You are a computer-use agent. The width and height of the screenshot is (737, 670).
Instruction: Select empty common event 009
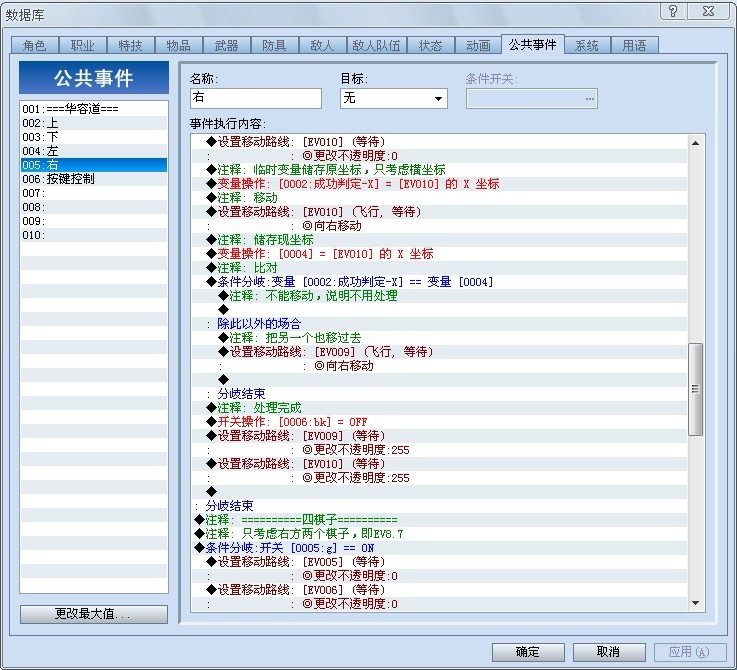pos(94,221)
